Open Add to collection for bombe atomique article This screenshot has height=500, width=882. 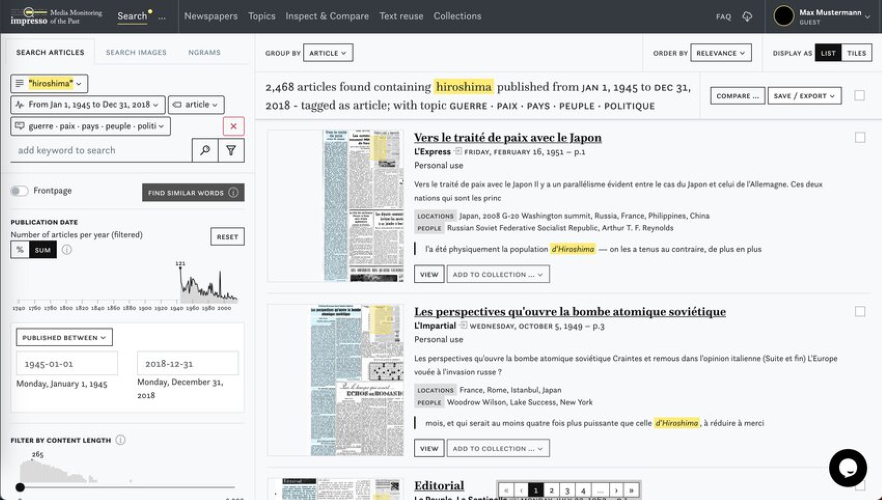tap(498, 448)
